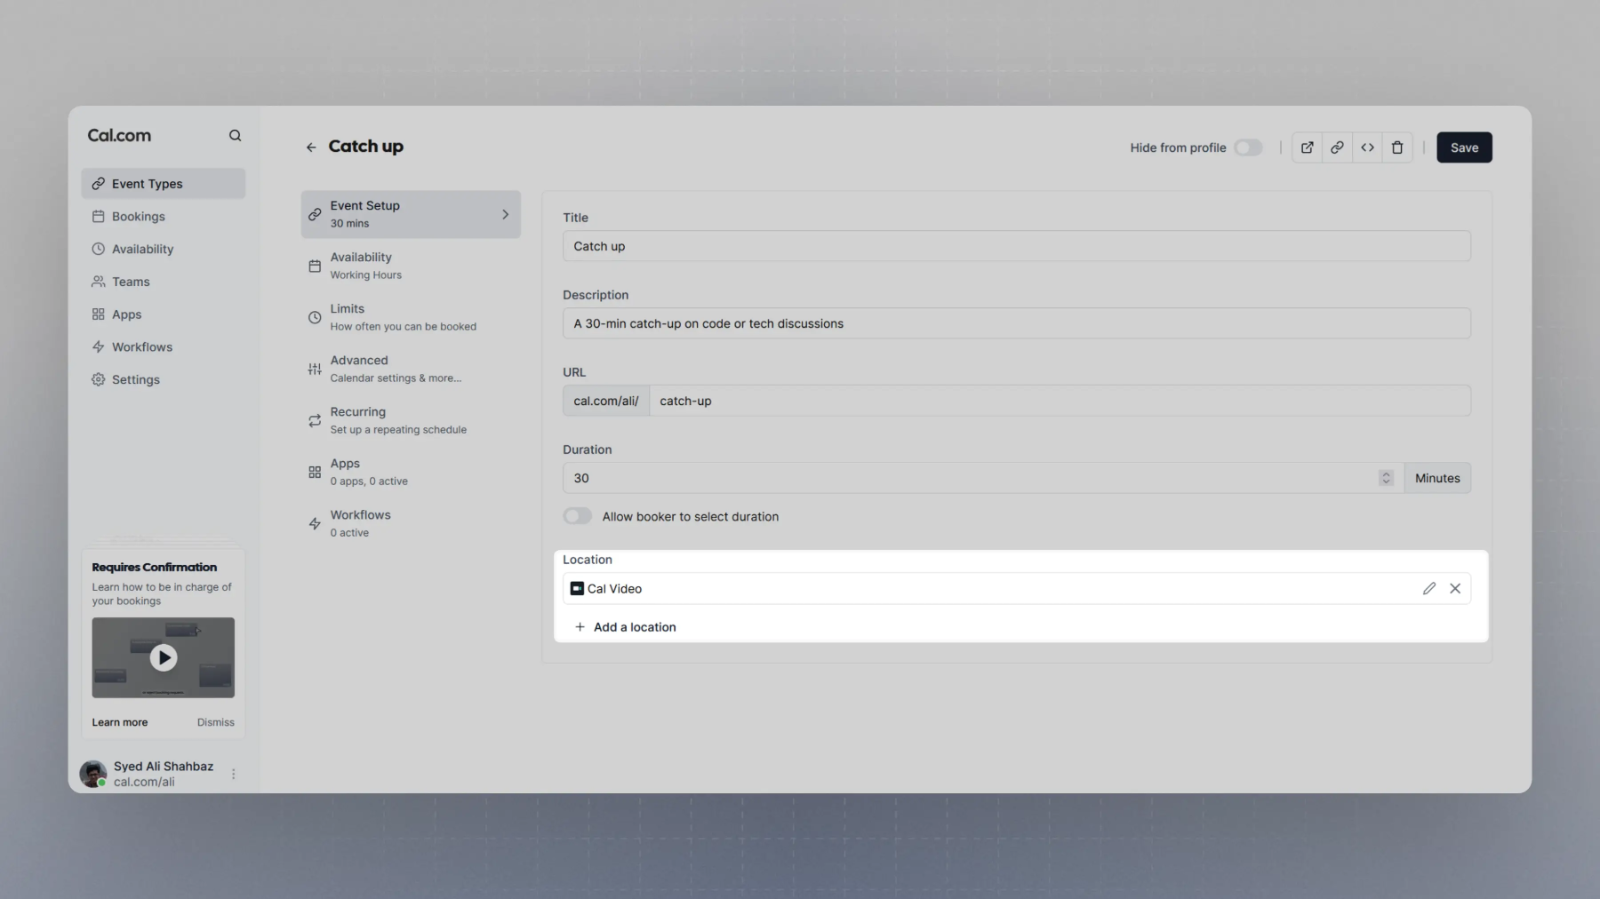Open Bookings in the sidebar
This screenshot has width=1600, height=899.
coord(138,217)
